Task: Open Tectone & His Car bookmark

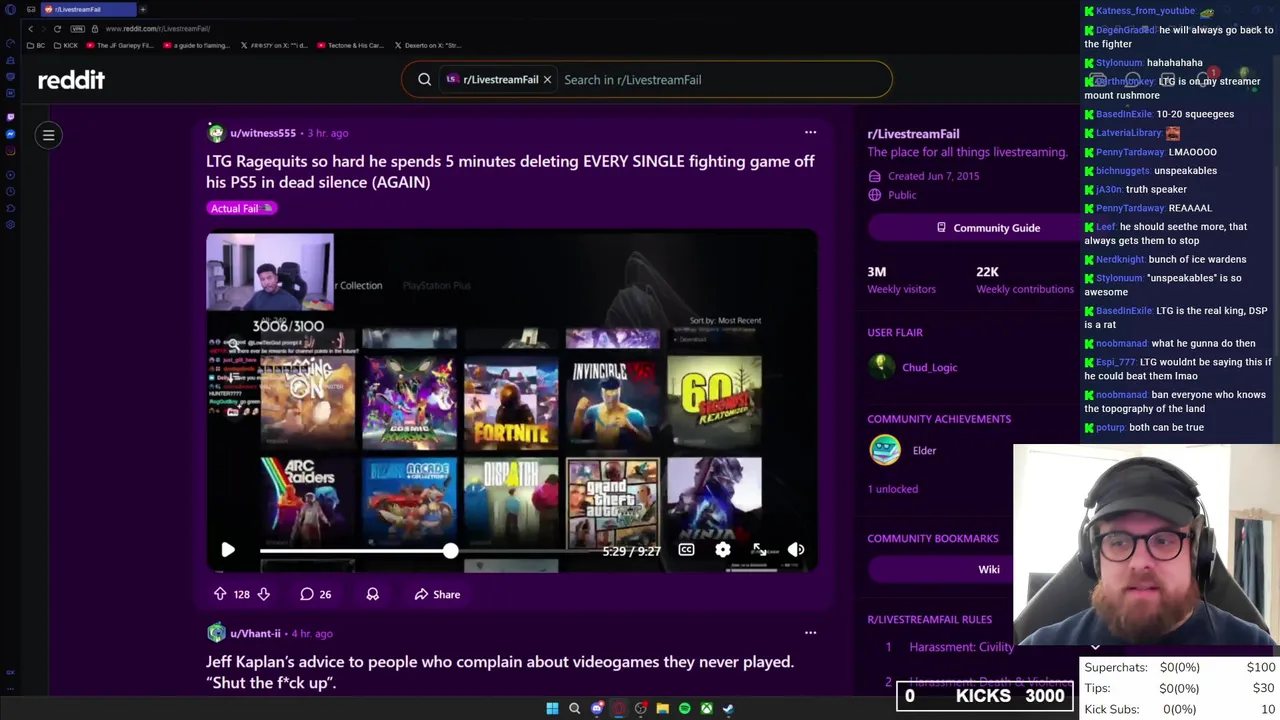Action: (x=350, y=45)
